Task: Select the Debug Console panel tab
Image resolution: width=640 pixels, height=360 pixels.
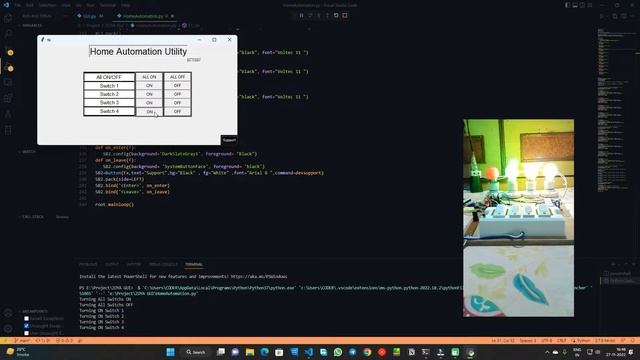Action: tap(163, 264)
